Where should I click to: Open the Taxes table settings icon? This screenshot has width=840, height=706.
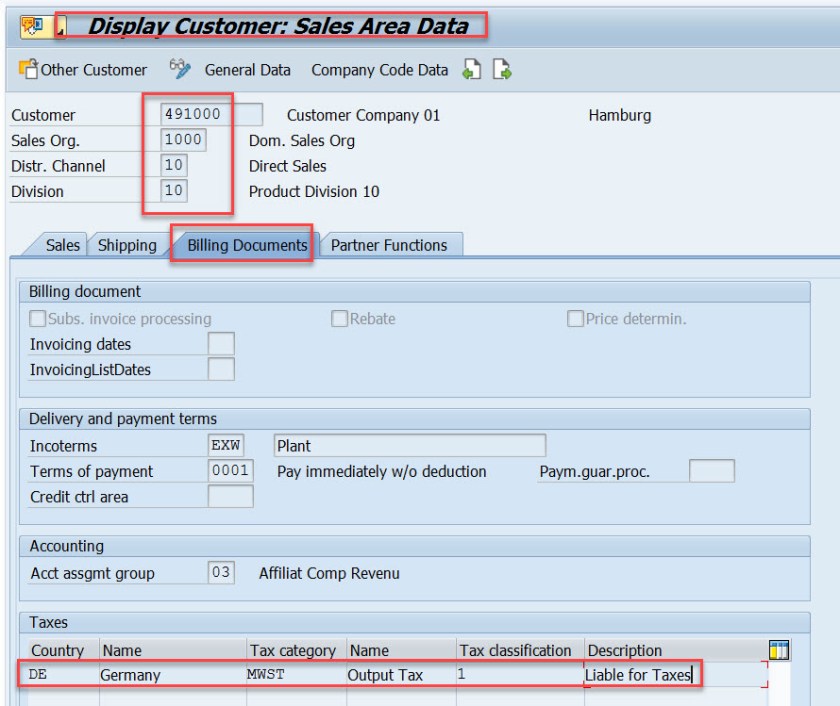(778, 651)
